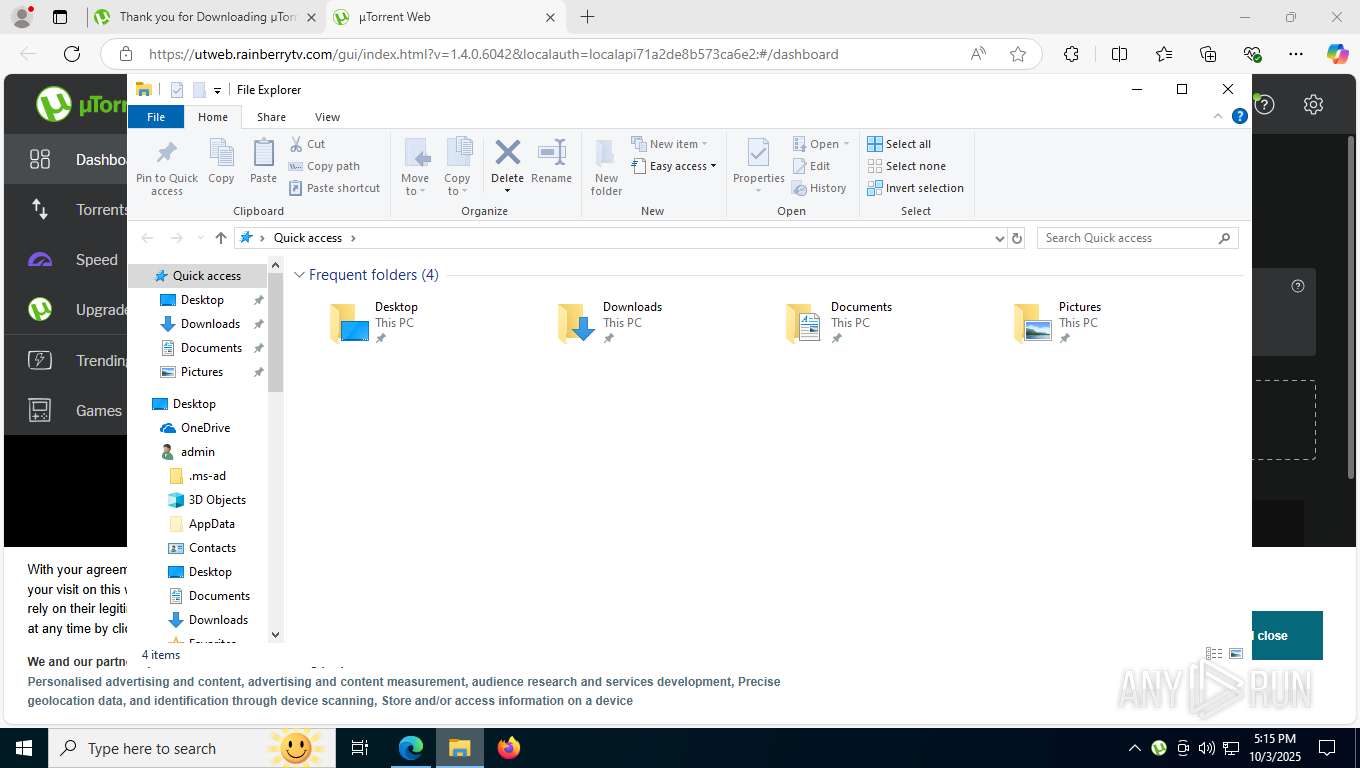1360x768 pixels.
Task: Select 3D Objects in navigation pane
Action: click(x=207, y=500)
